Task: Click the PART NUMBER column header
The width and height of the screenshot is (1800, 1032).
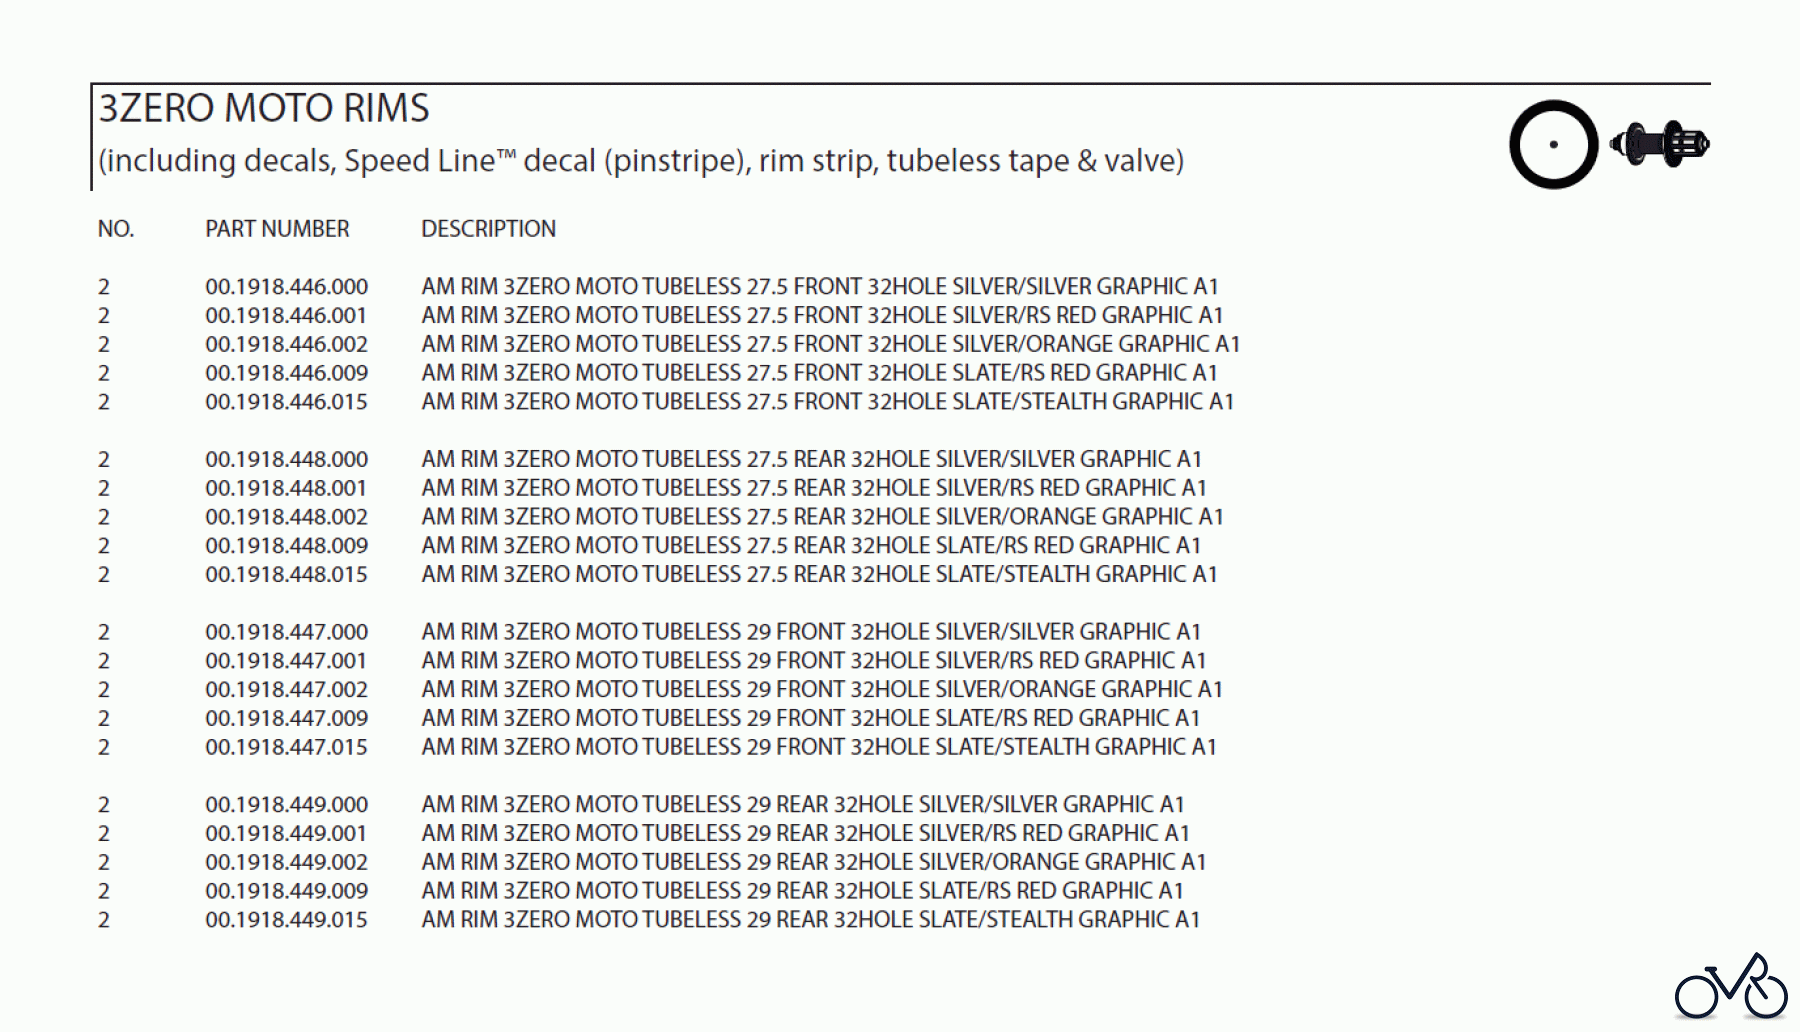Action: click(277, 229)
